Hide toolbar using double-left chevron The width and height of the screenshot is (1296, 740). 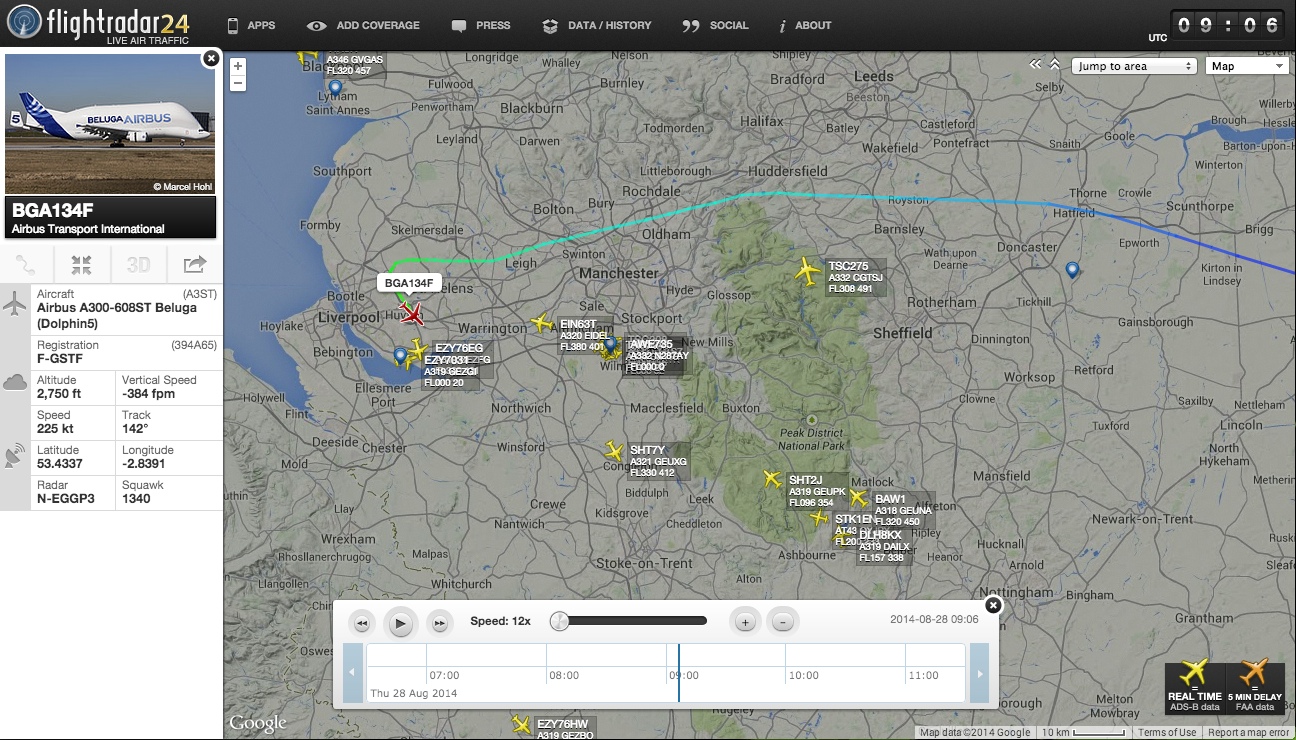coord(1036,65)
